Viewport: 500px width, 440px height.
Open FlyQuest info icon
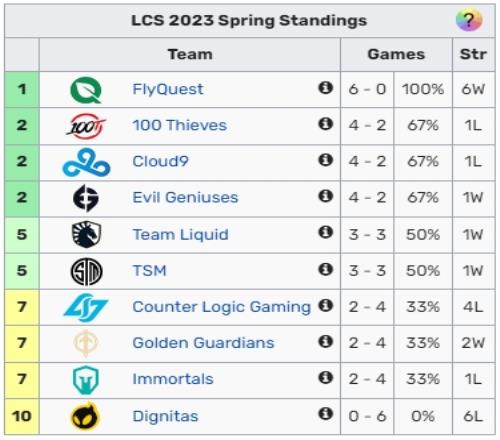[326, 88]
